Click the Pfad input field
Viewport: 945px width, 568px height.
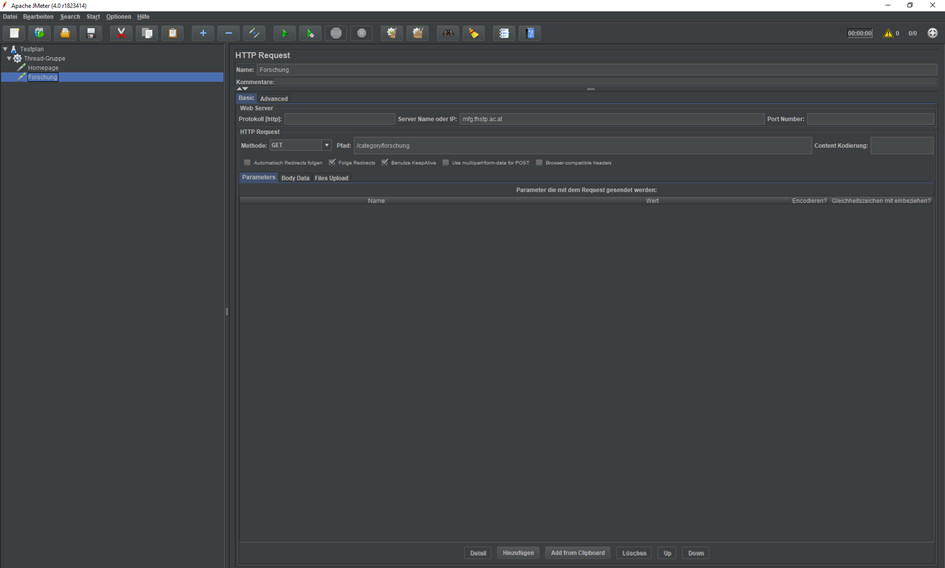click(x=582, y=145)
